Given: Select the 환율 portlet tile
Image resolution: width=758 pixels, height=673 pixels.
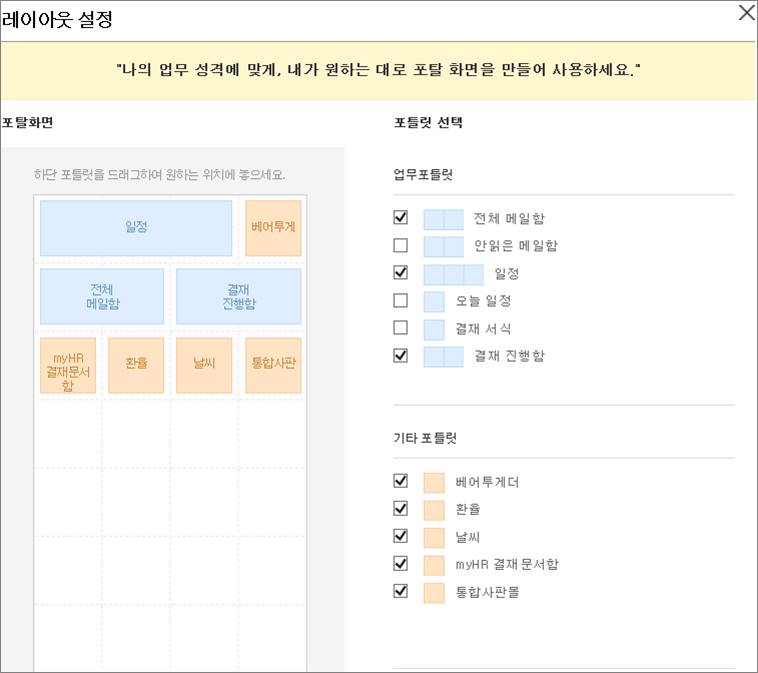Looking at the screenshot, I should (136, 366).
